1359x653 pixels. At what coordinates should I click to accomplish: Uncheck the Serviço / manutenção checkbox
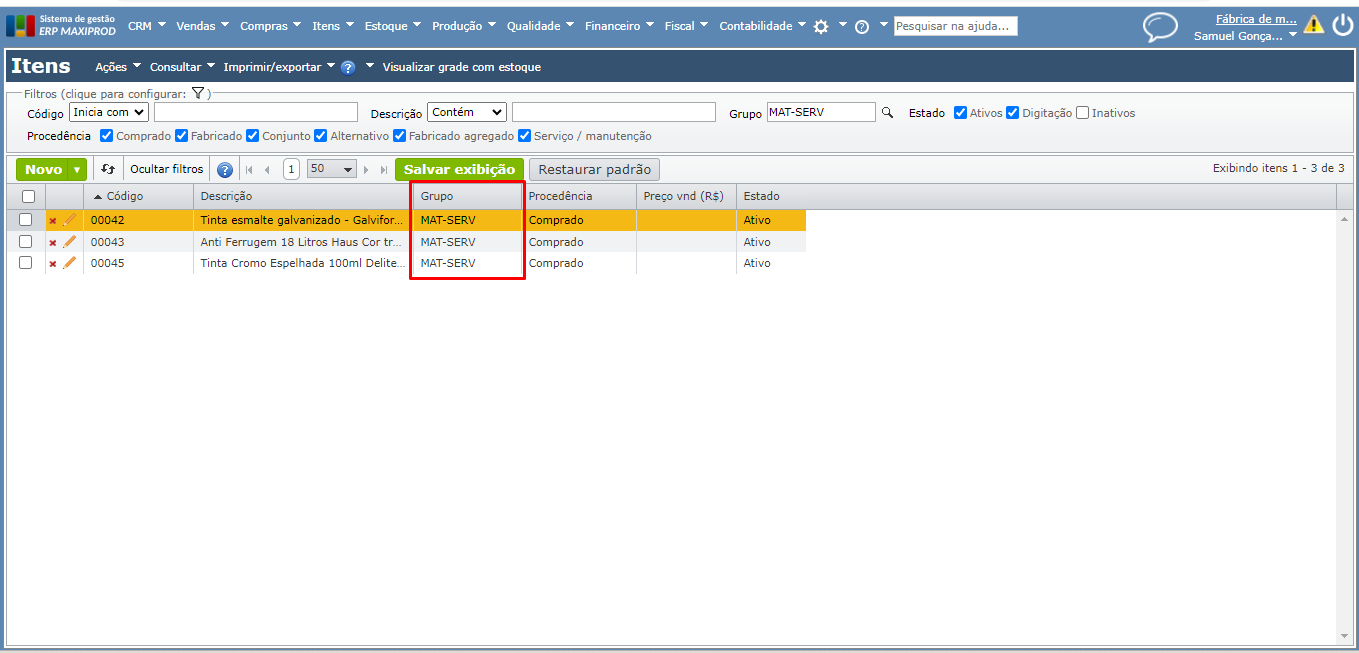click(x=524, y=136)
